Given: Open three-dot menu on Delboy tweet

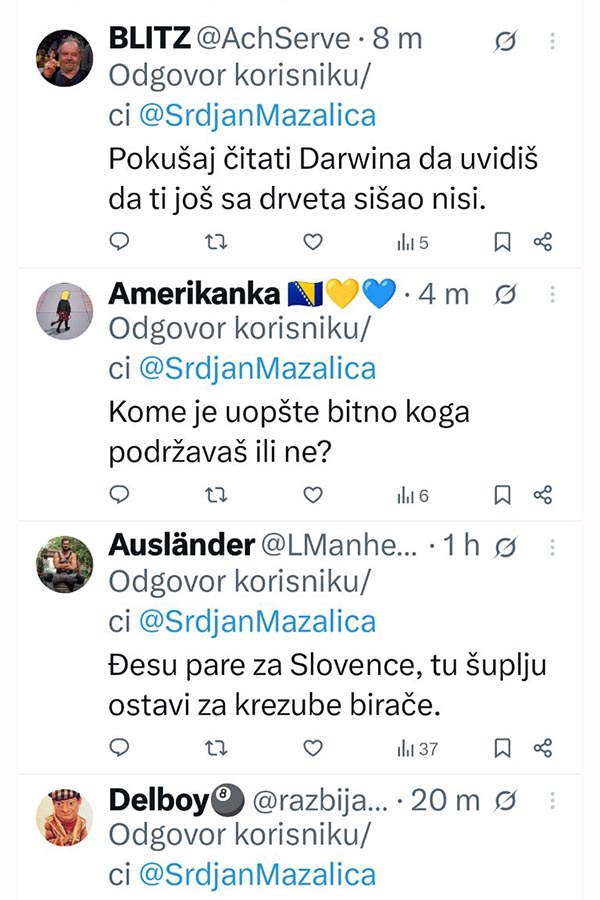Looking at the screenshot, I should point(552,800).
